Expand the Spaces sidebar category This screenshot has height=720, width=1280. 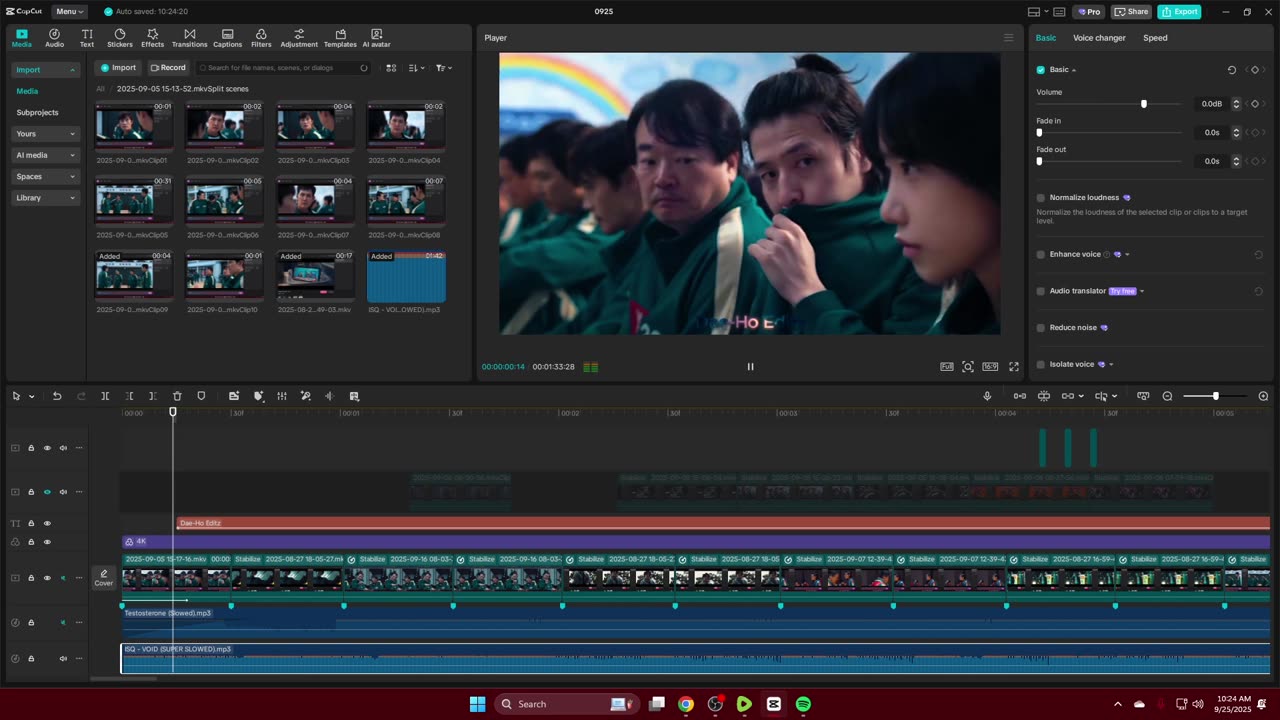click(46, 176)
